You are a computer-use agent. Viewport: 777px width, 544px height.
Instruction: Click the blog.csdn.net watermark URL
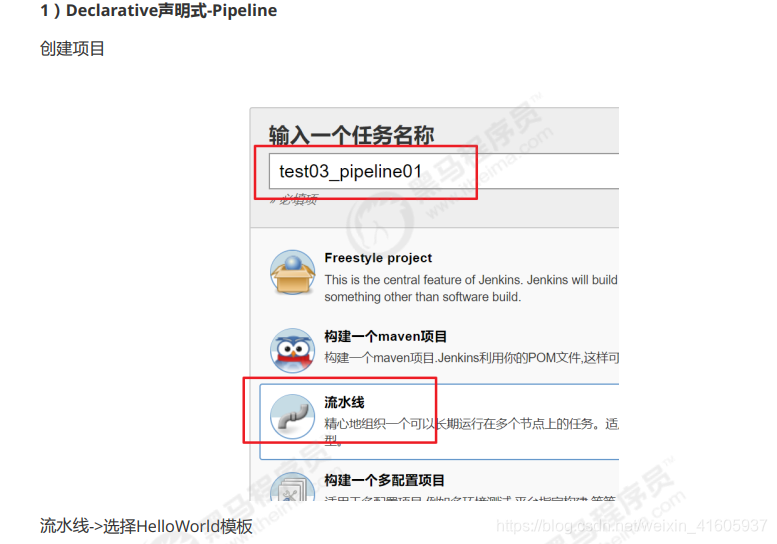(631, 525)
